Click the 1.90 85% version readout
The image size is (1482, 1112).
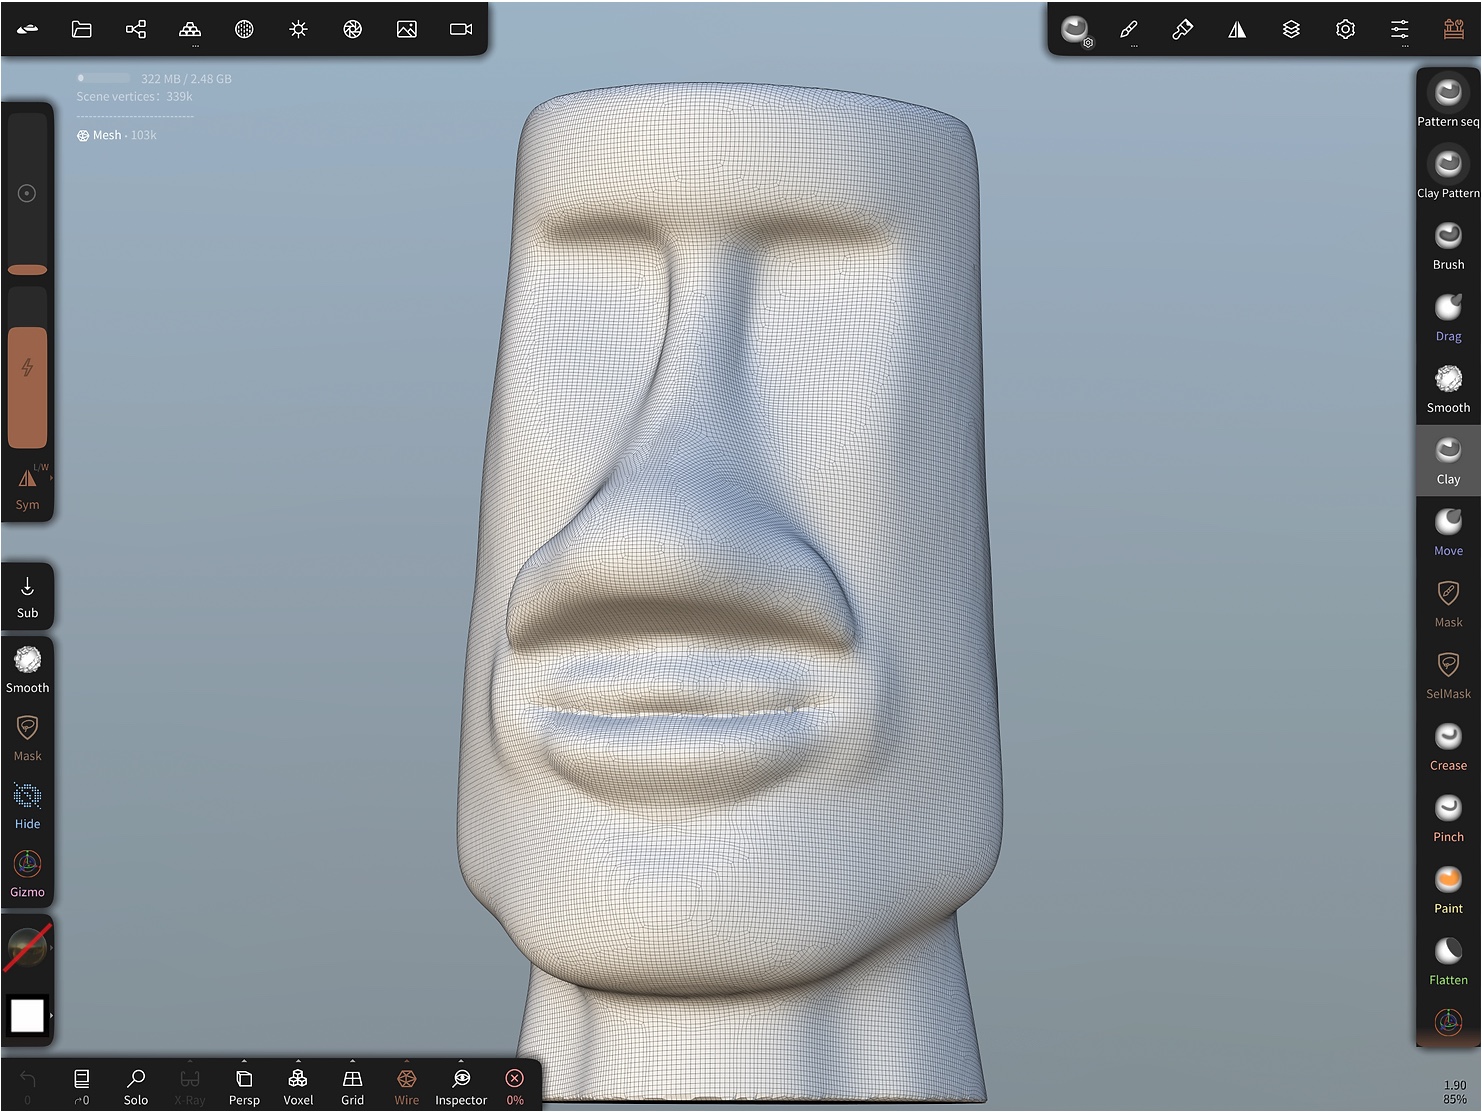(x=1455, y=1092)
